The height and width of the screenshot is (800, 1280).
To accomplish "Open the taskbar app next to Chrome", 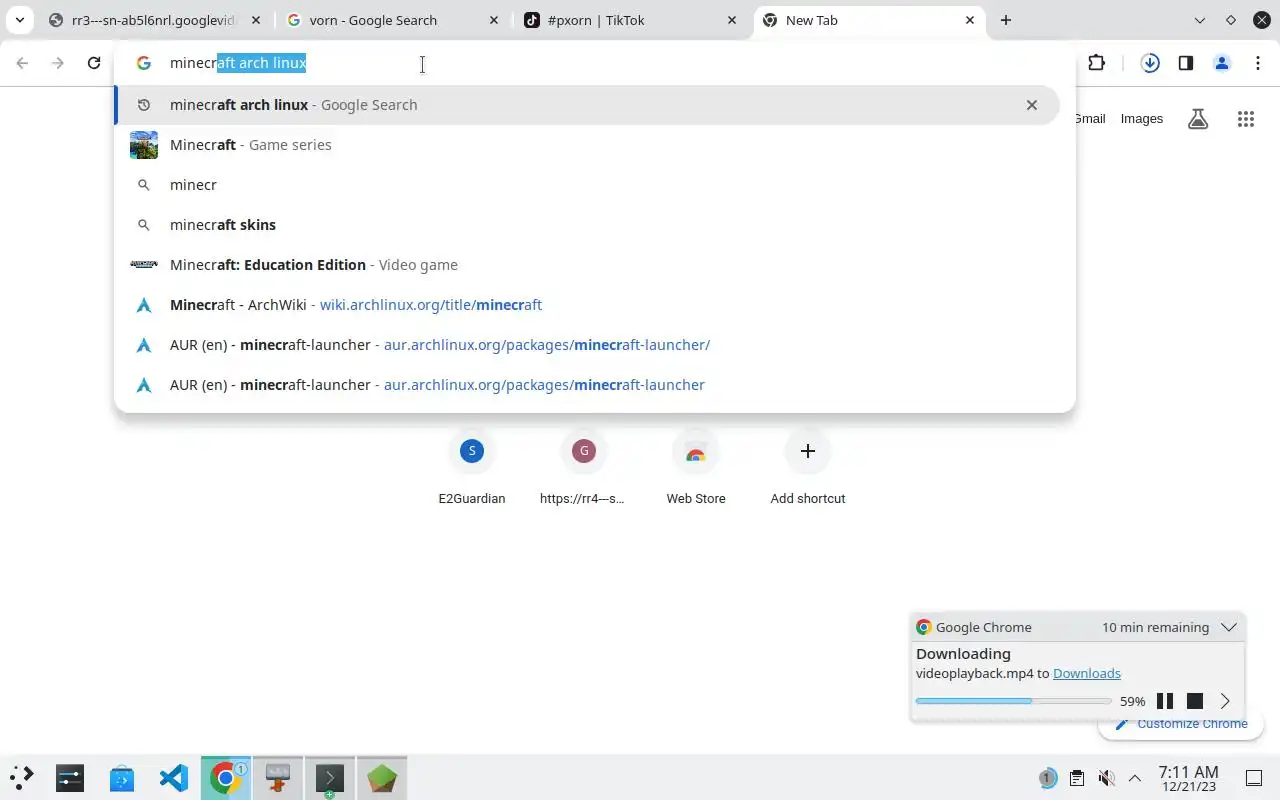I will 278,777.
